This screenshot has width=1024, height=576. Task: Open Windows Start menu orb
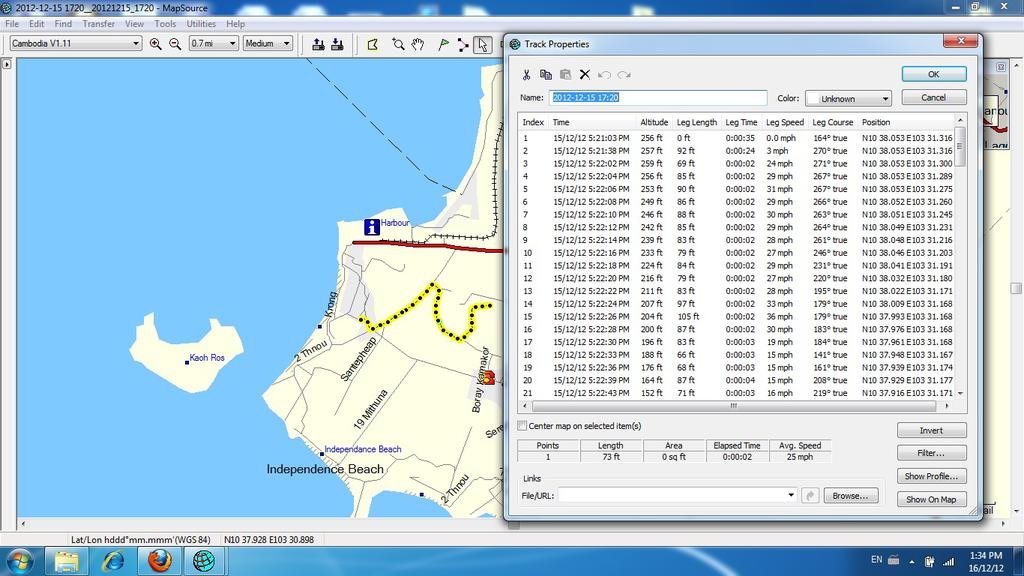coord(20,561)
